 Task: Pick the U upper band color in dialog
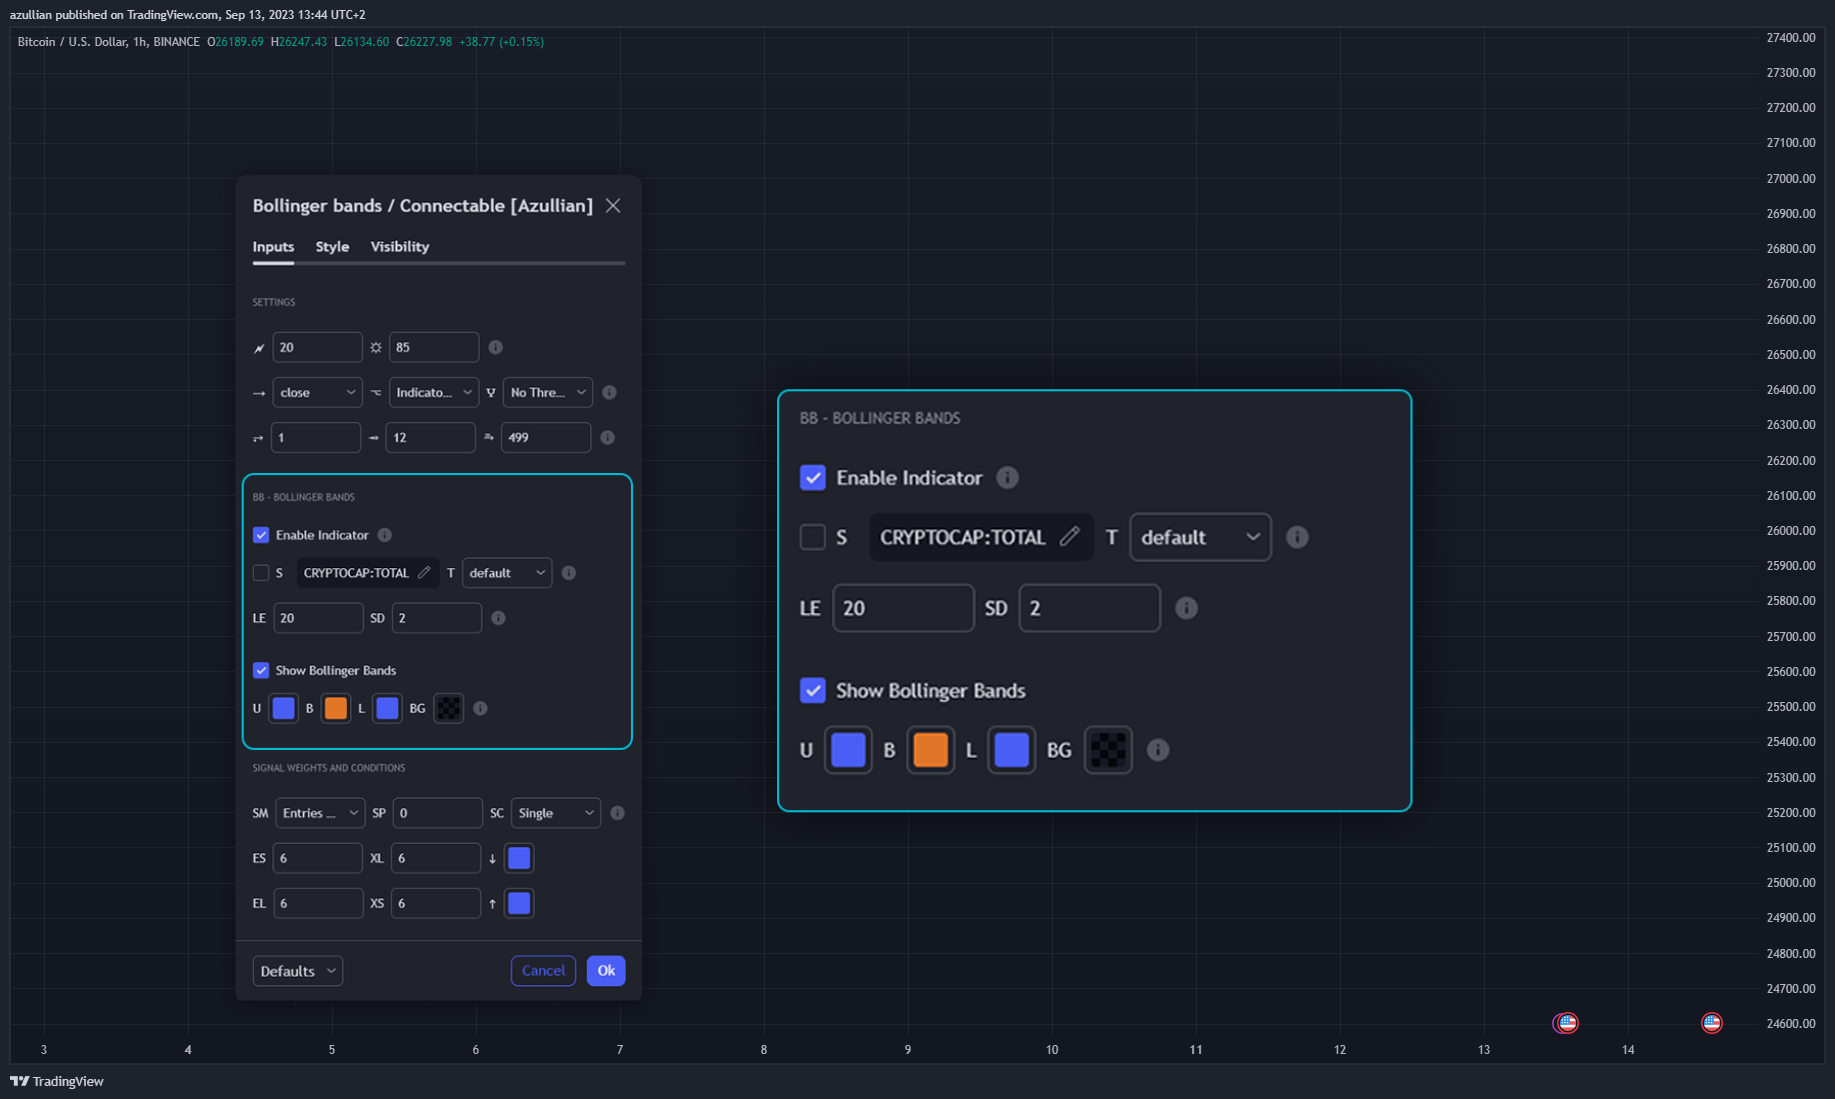(284, 708)
